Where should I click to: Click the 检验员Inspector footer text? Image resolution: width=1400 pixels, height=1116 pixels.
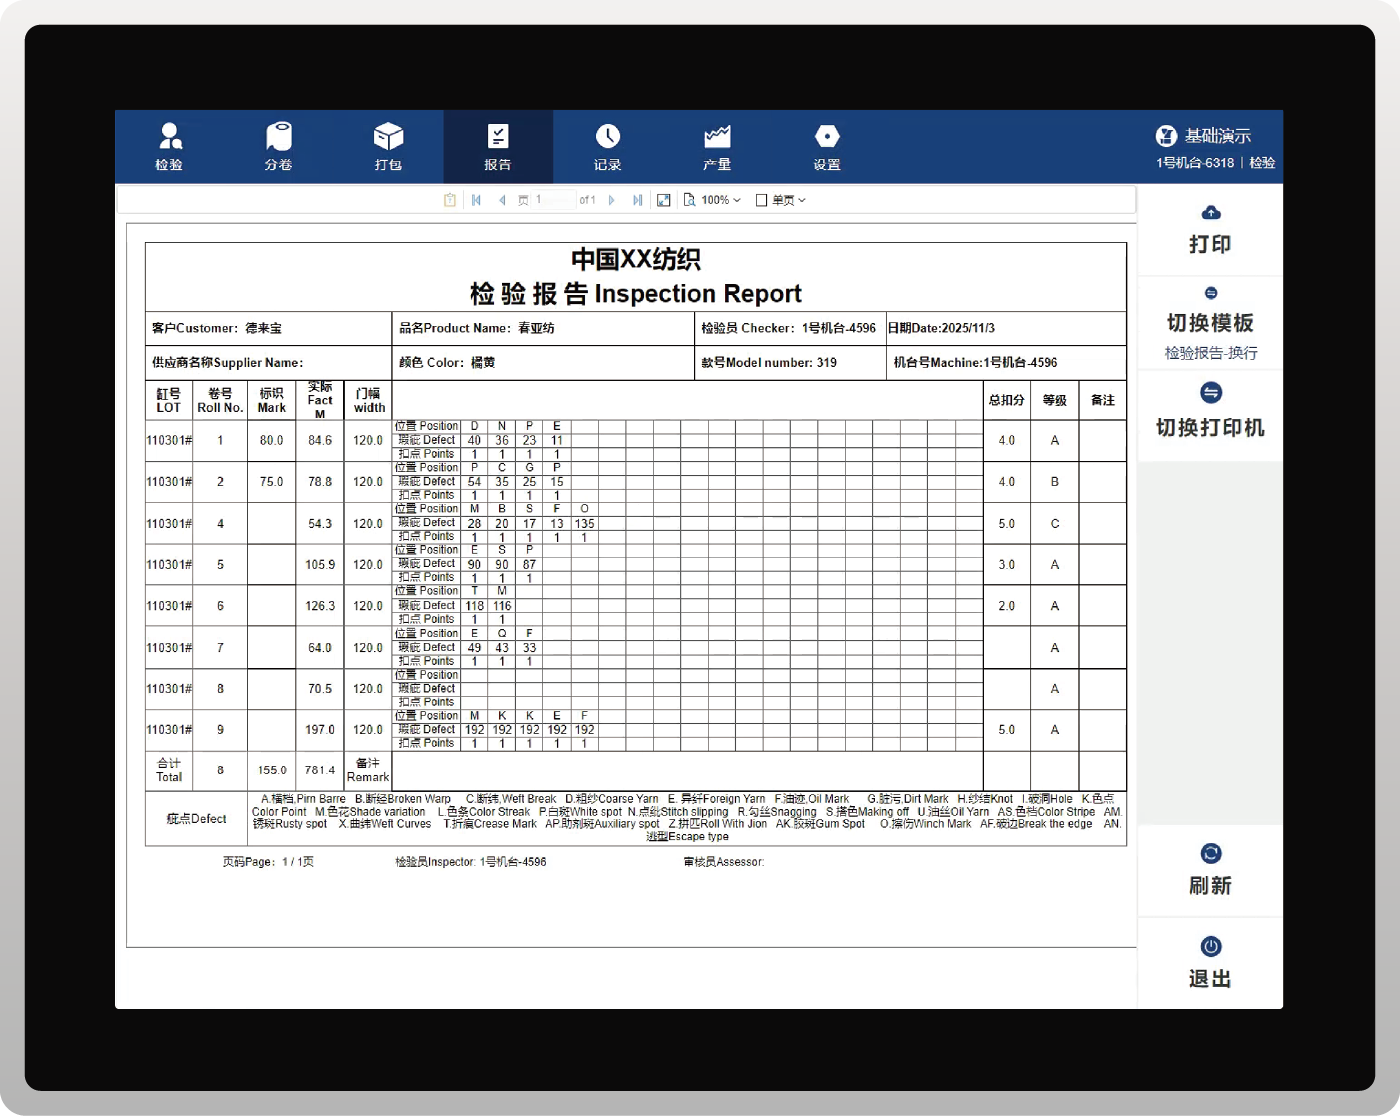[471, 862]
